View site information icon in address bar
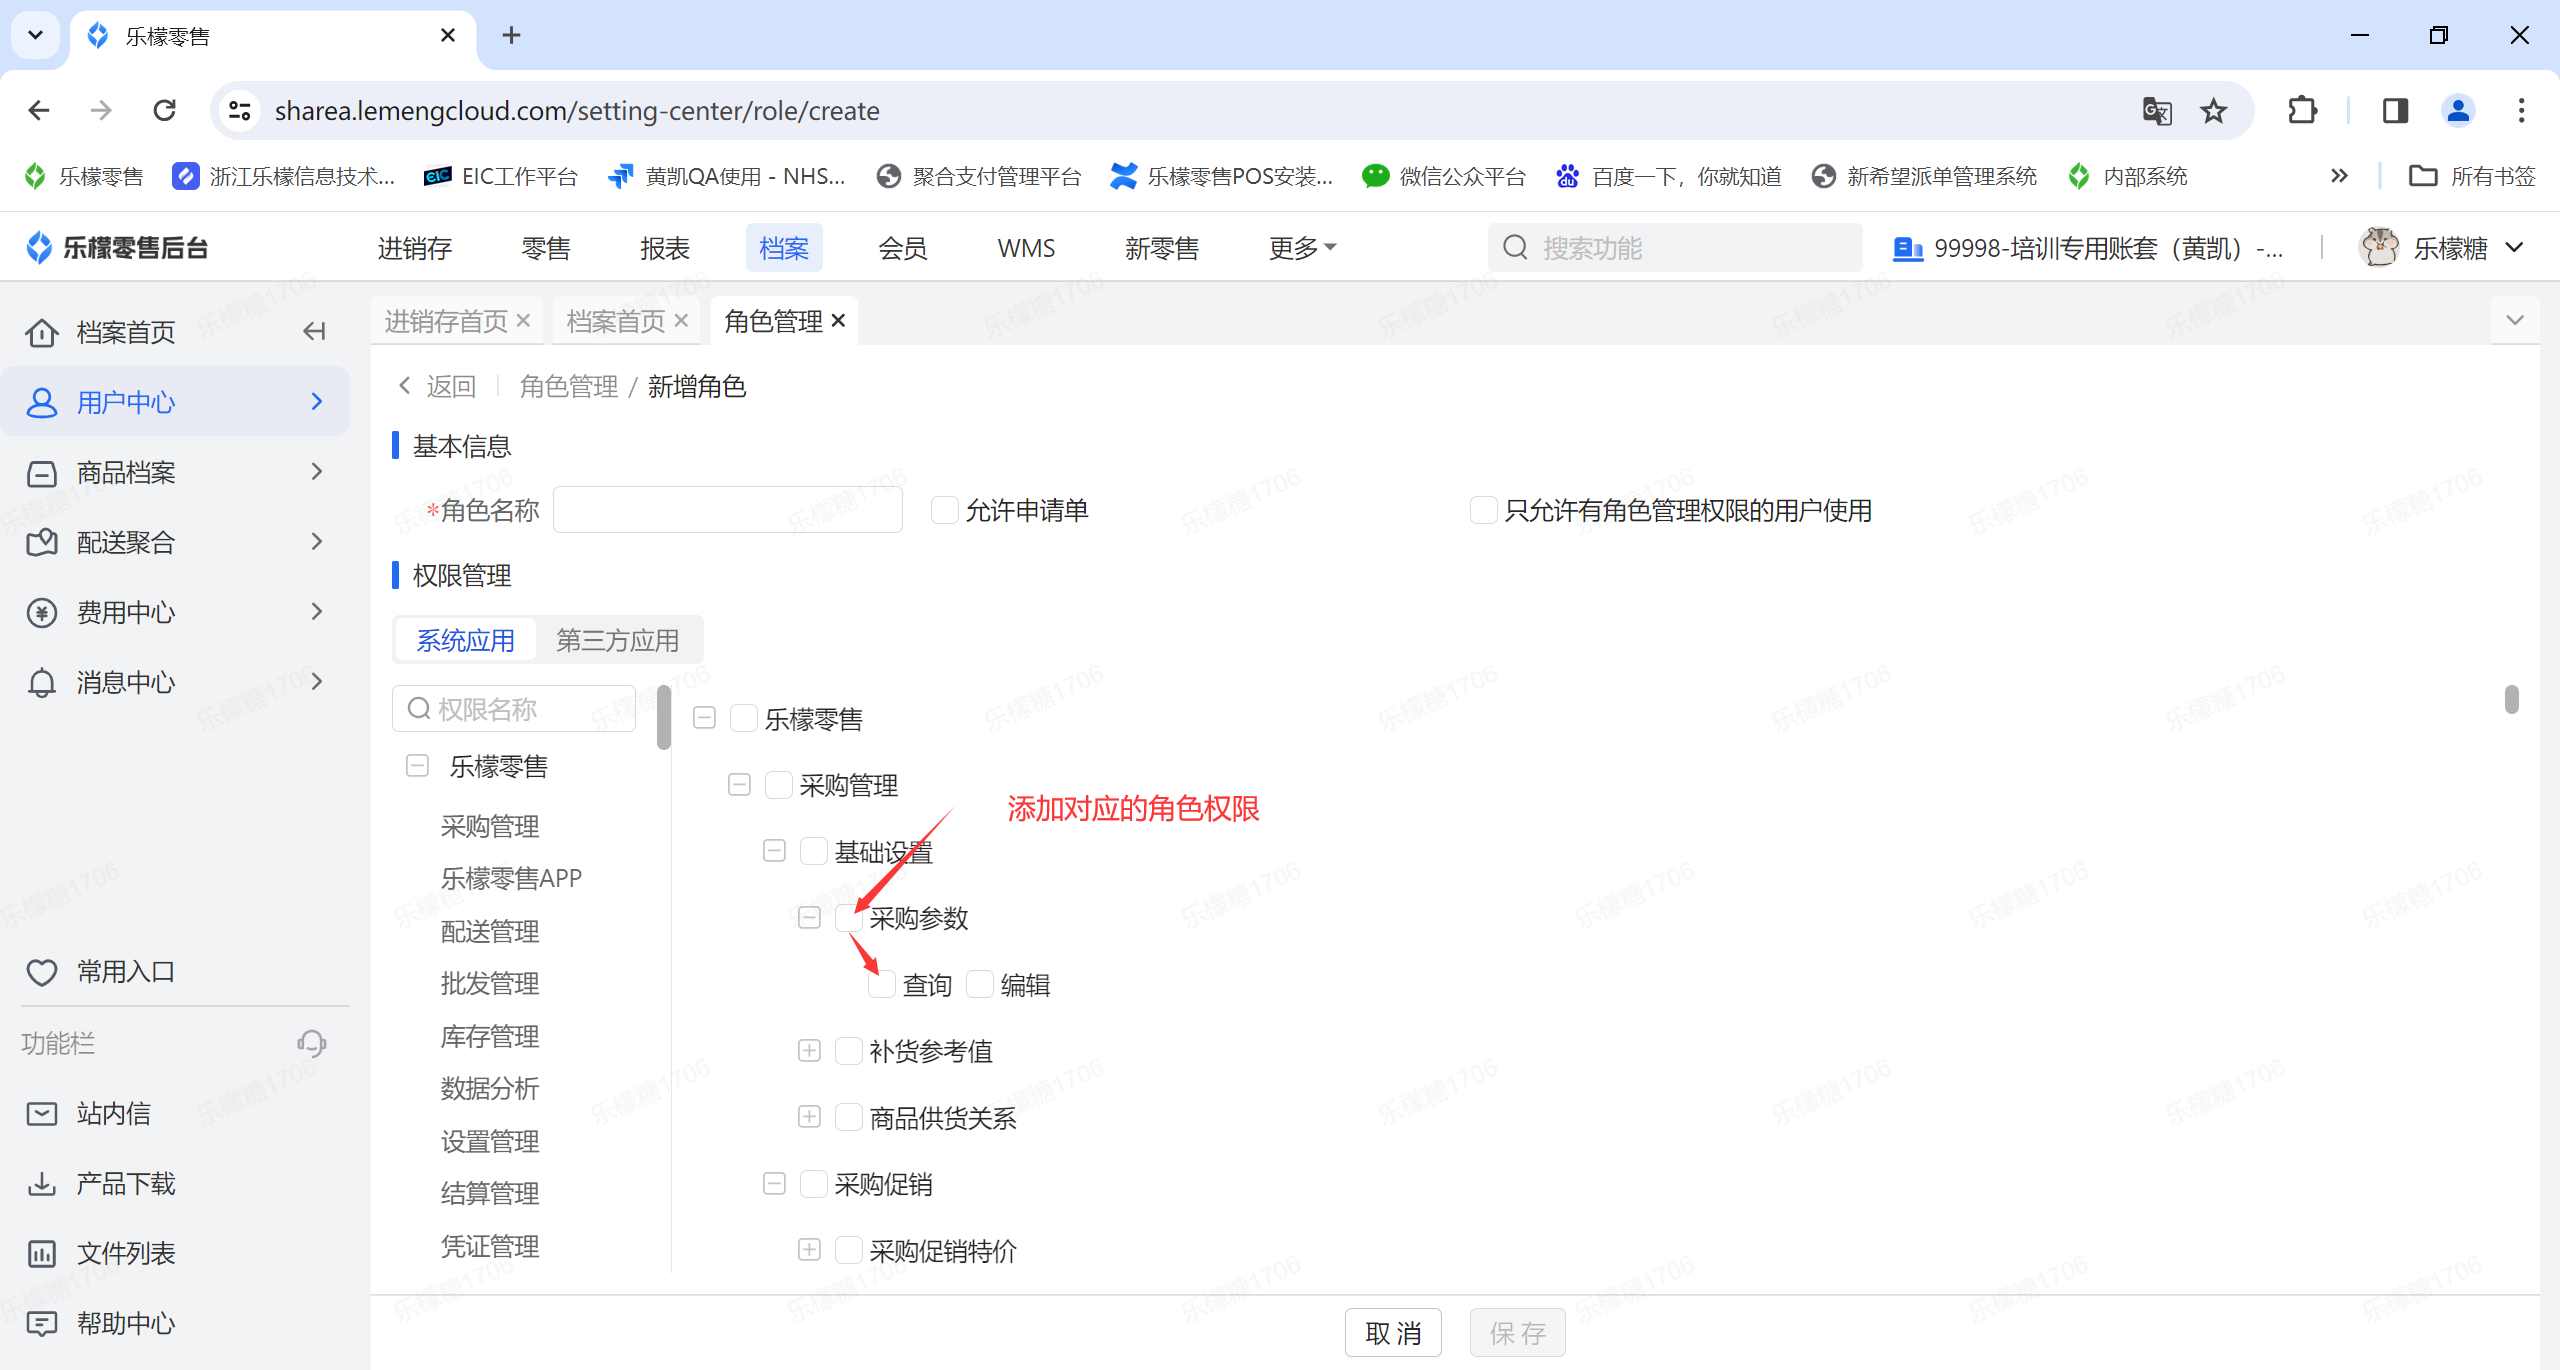Image resolution: width=2560 pixels, height=1370 pixels. coord(239,111)
